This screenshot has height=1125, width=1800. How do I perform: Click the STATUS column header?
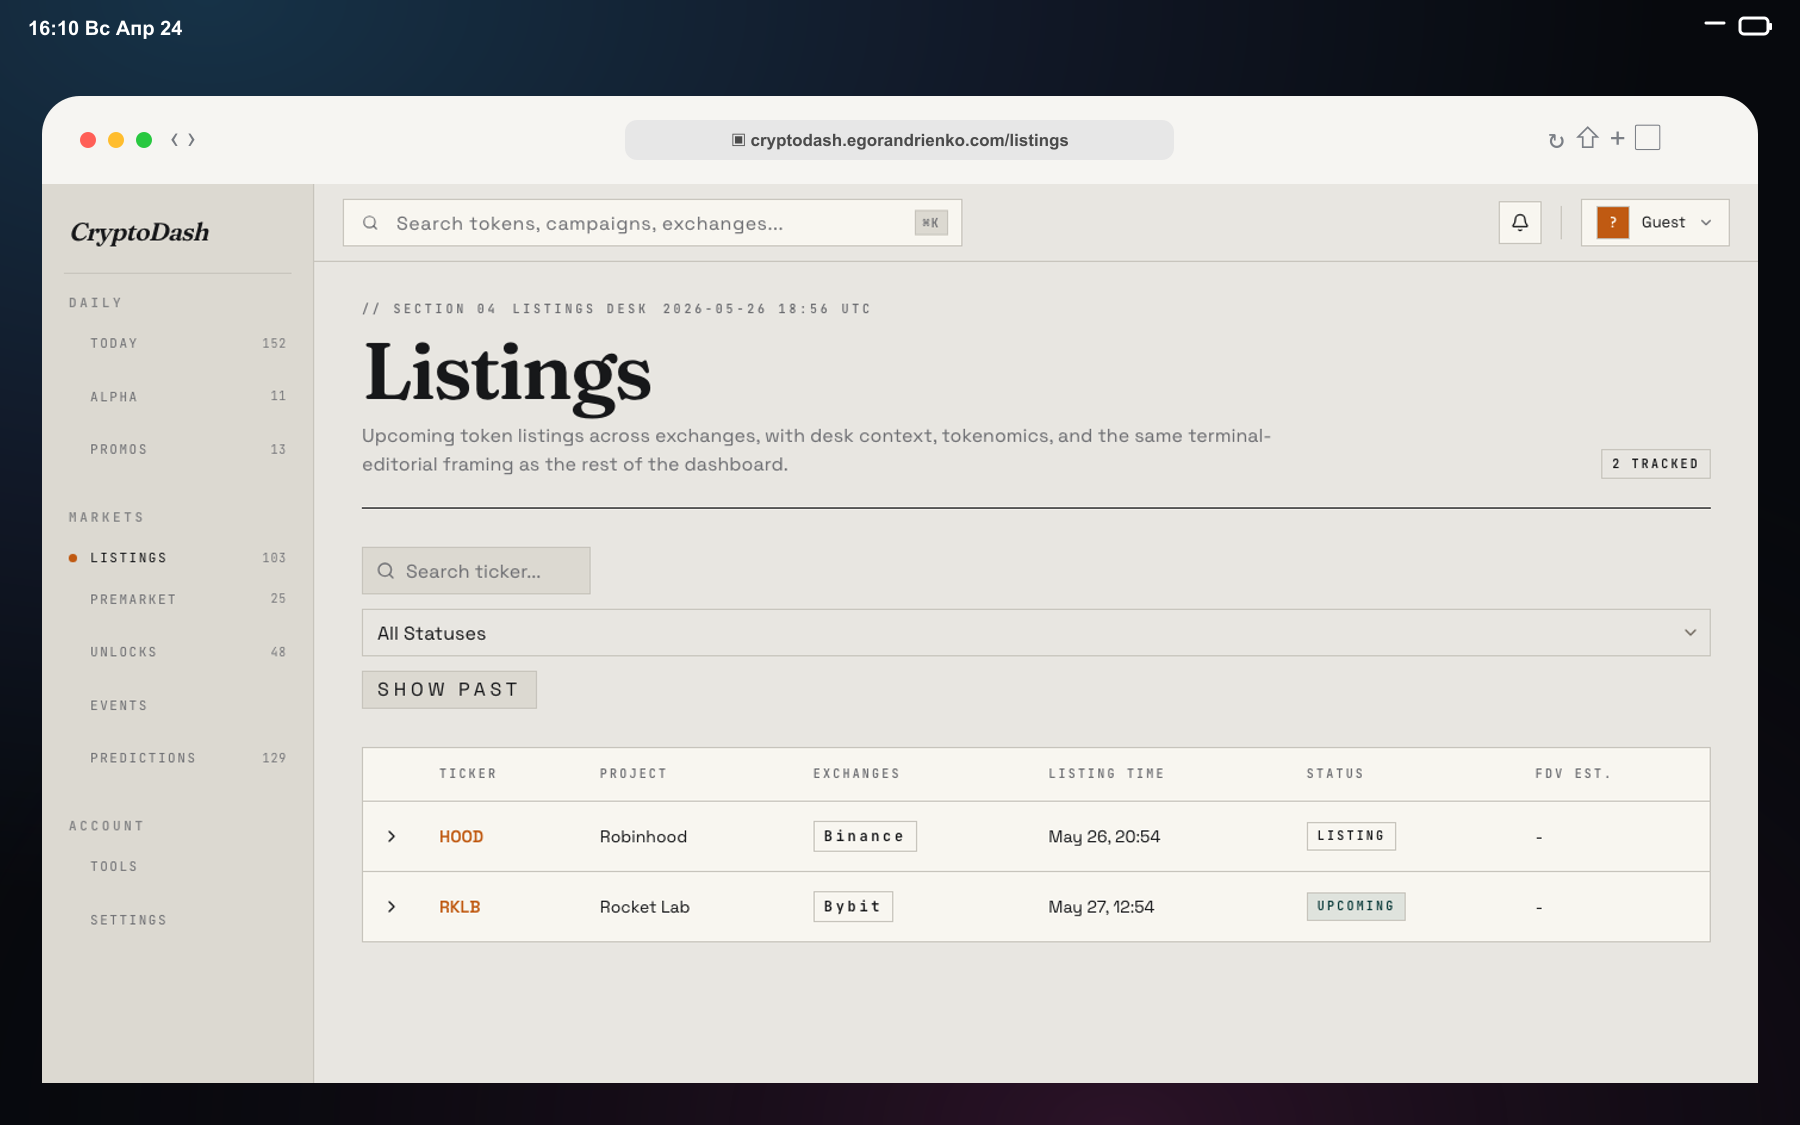[x=1335, y=774]
